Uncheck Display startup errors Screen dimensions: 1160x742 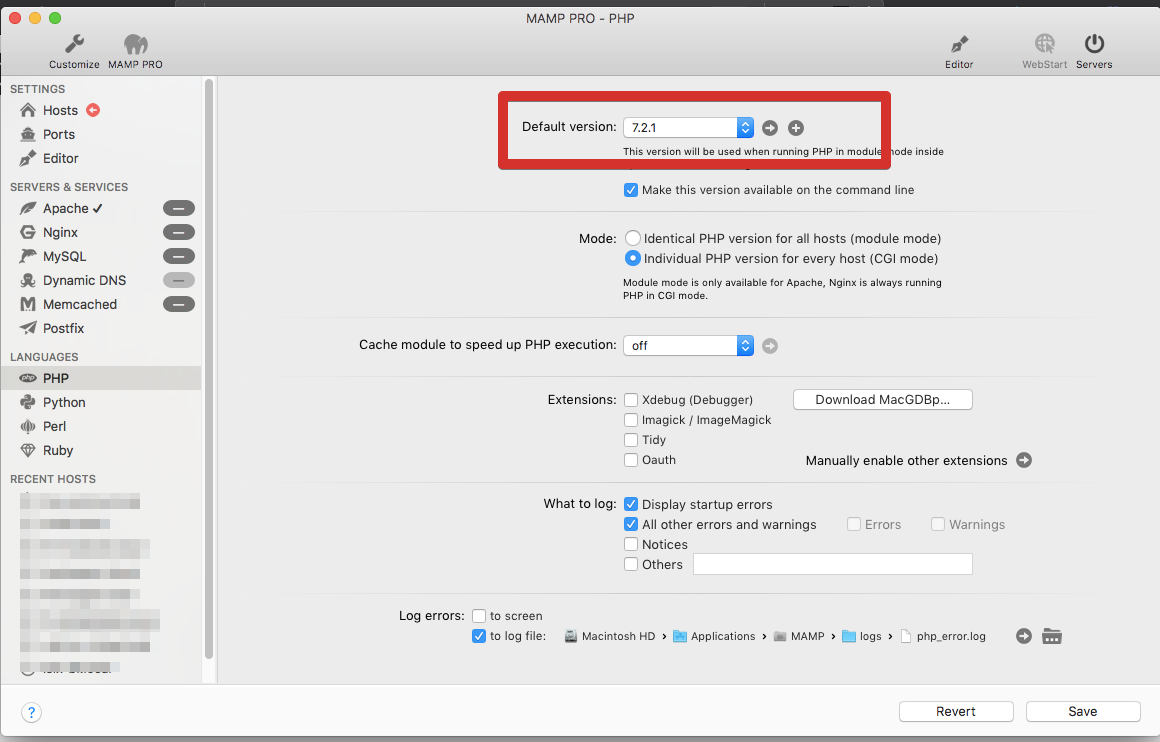[631, 505]
